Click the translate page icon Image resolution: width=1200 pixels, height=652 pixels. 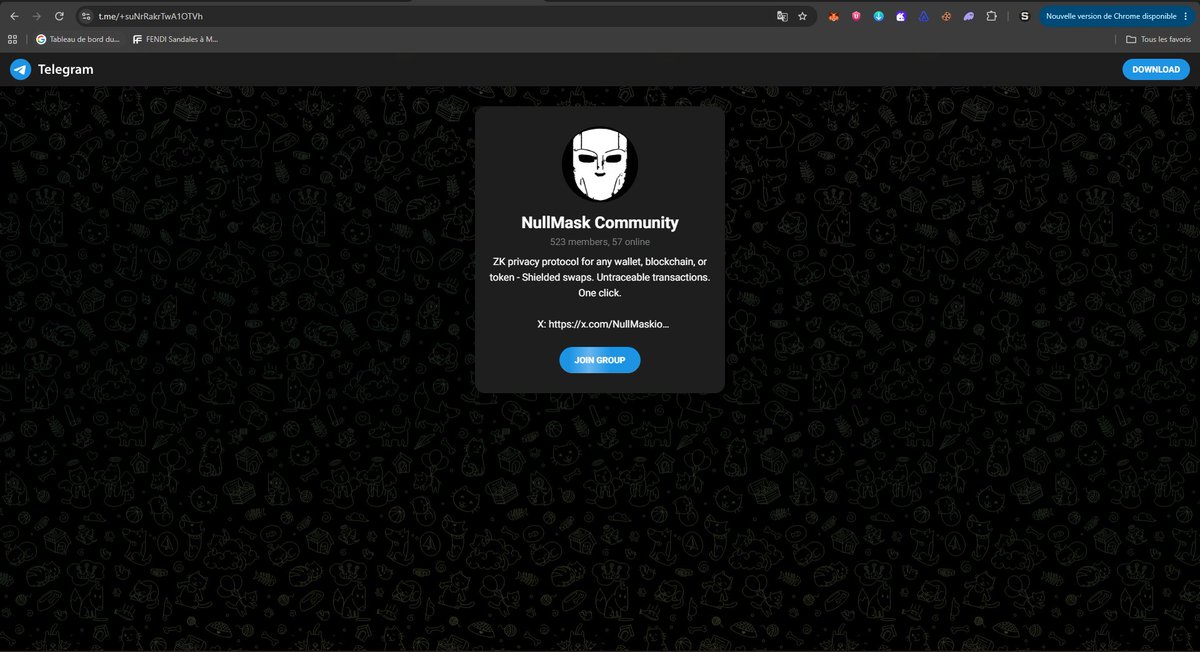coord(782,17)
